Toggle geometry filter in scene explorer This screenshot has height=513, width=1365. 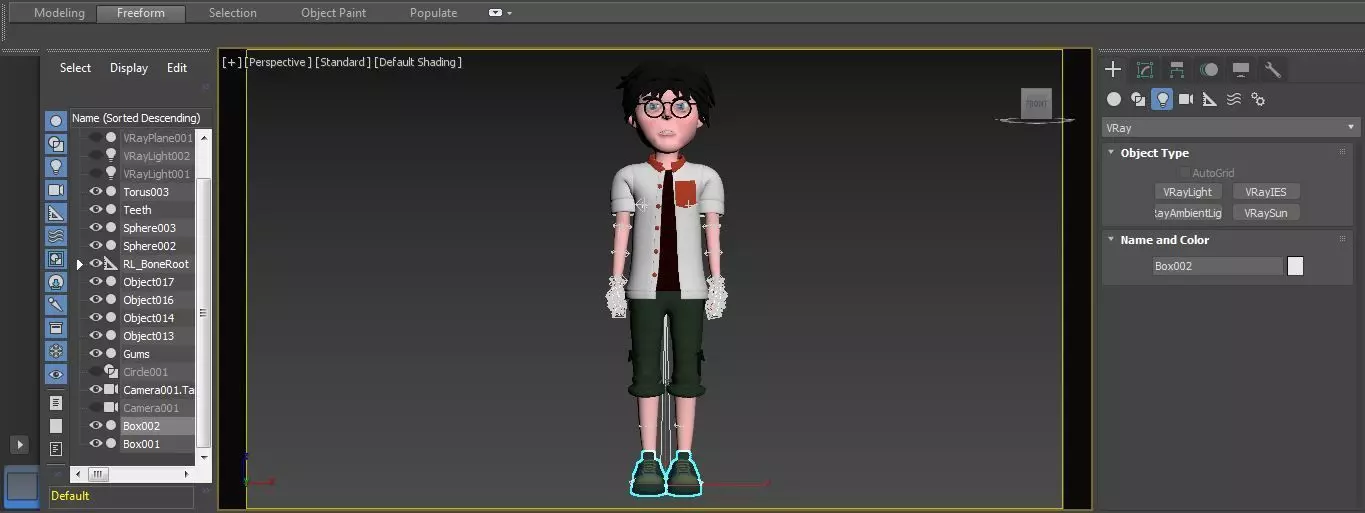pyautogui.click(x=56, y=121)
